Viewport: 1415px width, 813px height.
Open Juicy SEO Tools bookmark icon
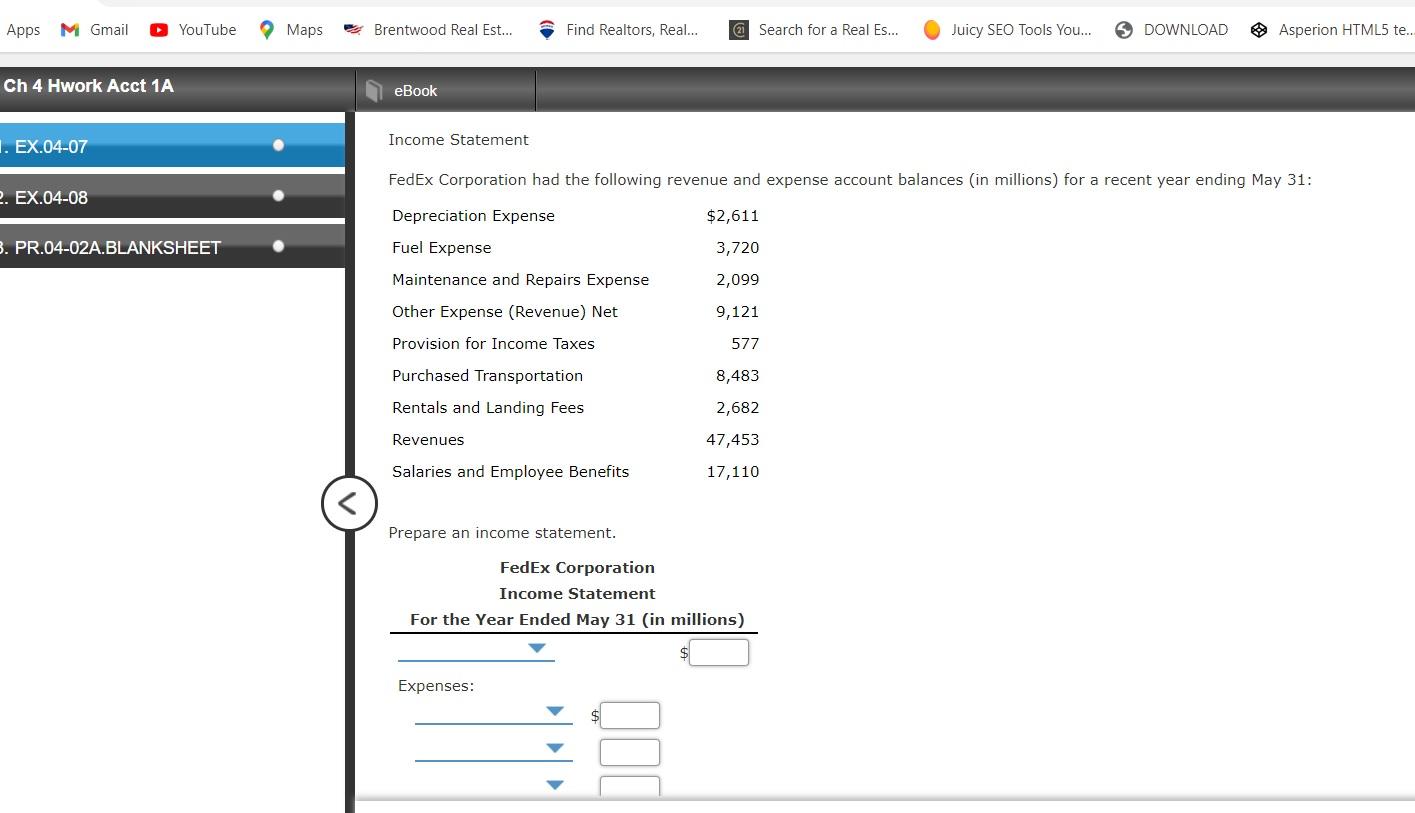931,30
